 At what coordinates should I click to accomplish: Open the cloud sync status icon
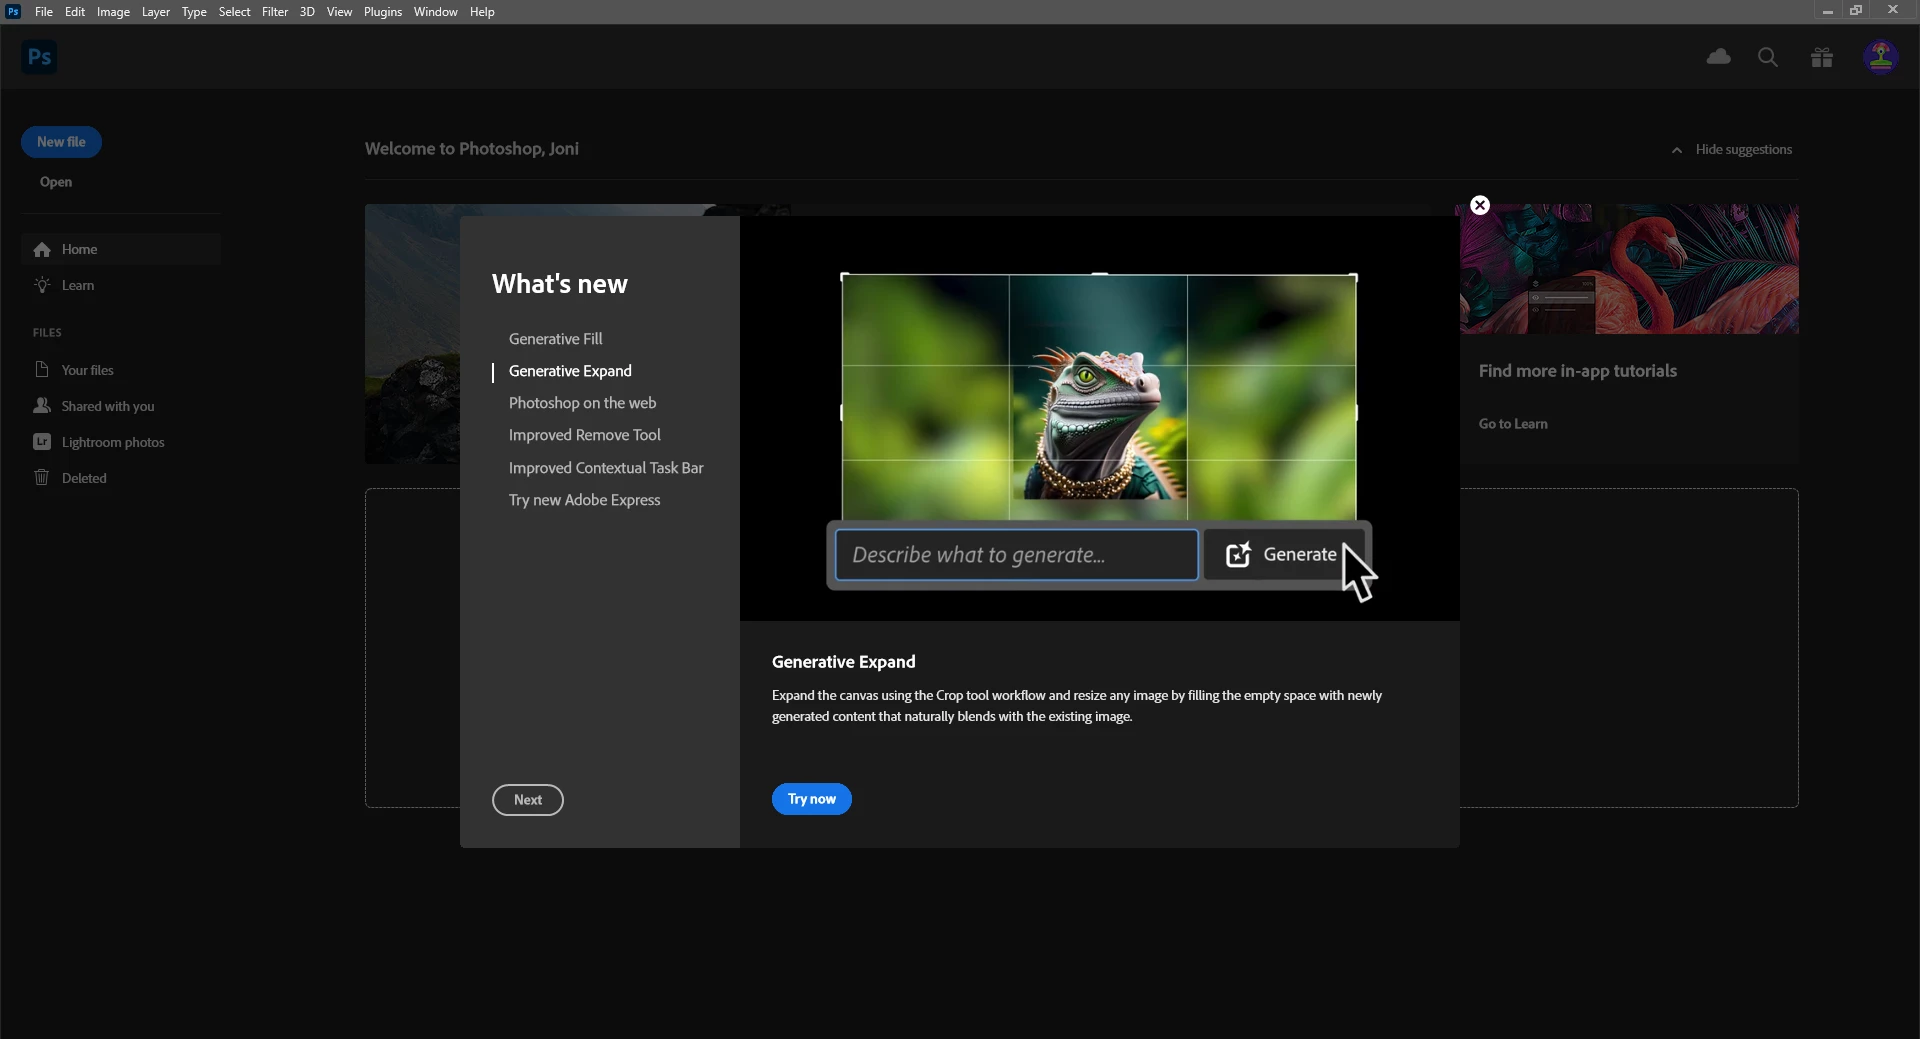click(1718, 57)
